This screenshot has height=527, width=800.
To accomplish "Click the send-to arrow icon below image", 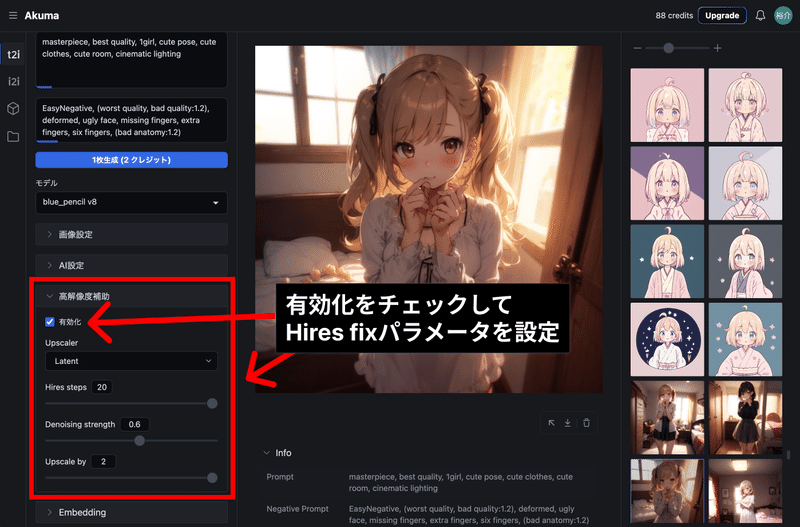I will pos(552,423).
